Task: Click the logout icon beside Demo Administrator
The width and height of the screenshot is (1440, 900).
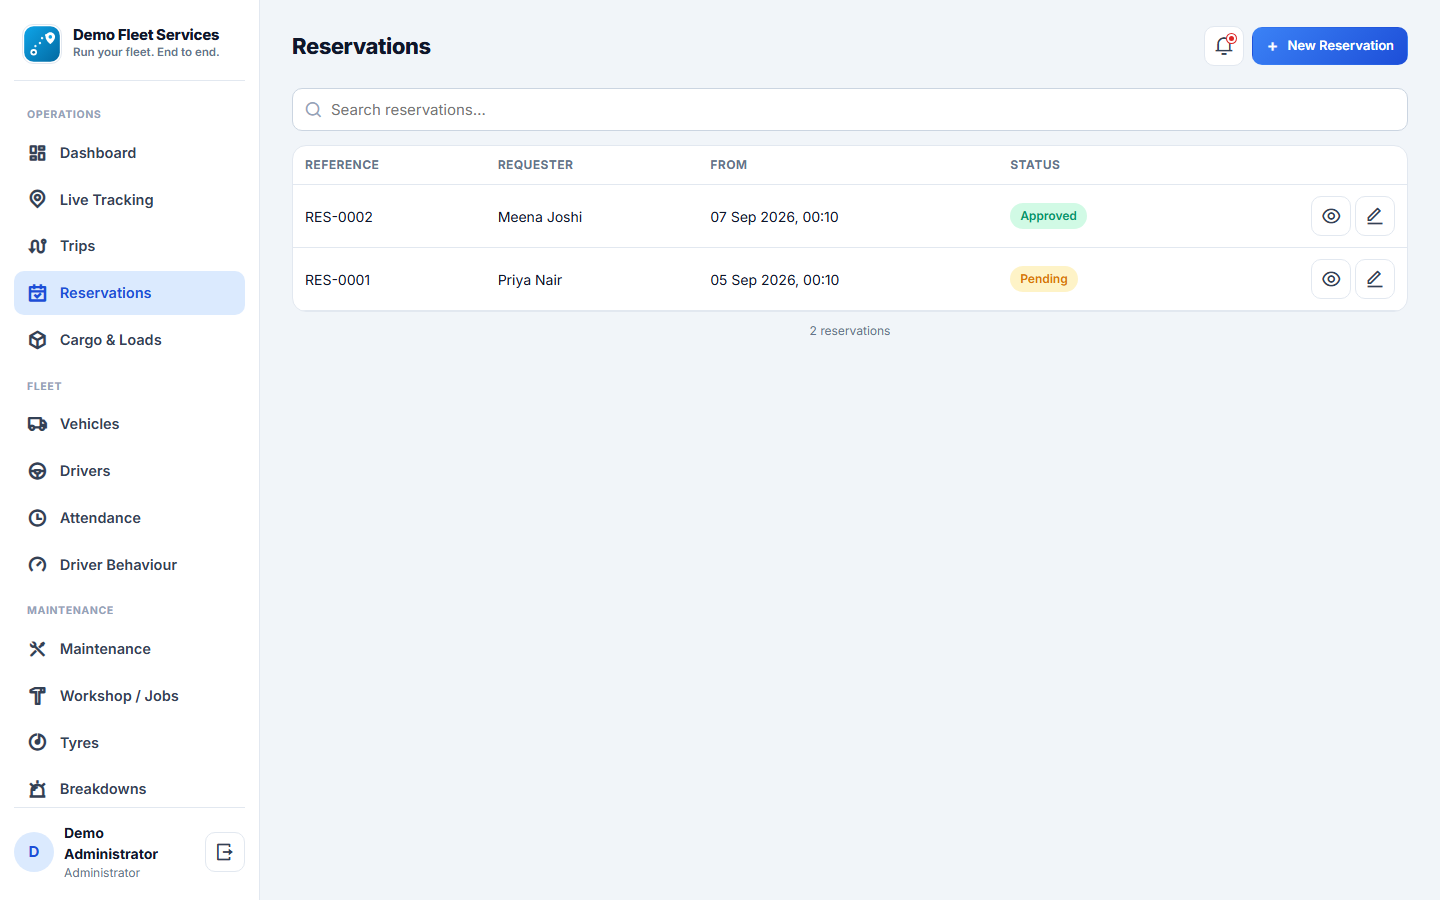Action: pos(225,852)
